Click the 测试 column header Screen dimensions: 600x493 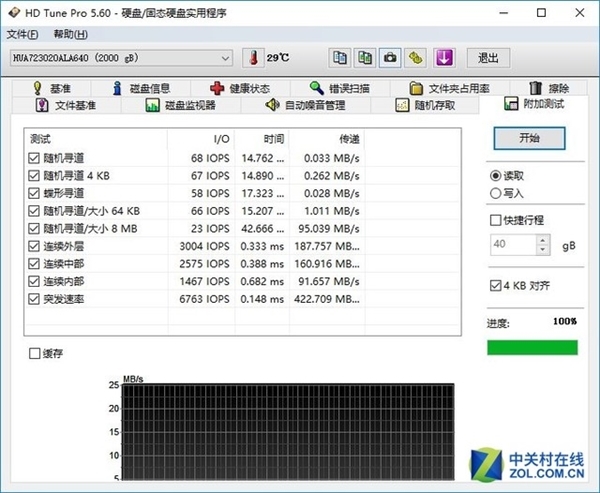click(96, 139)
